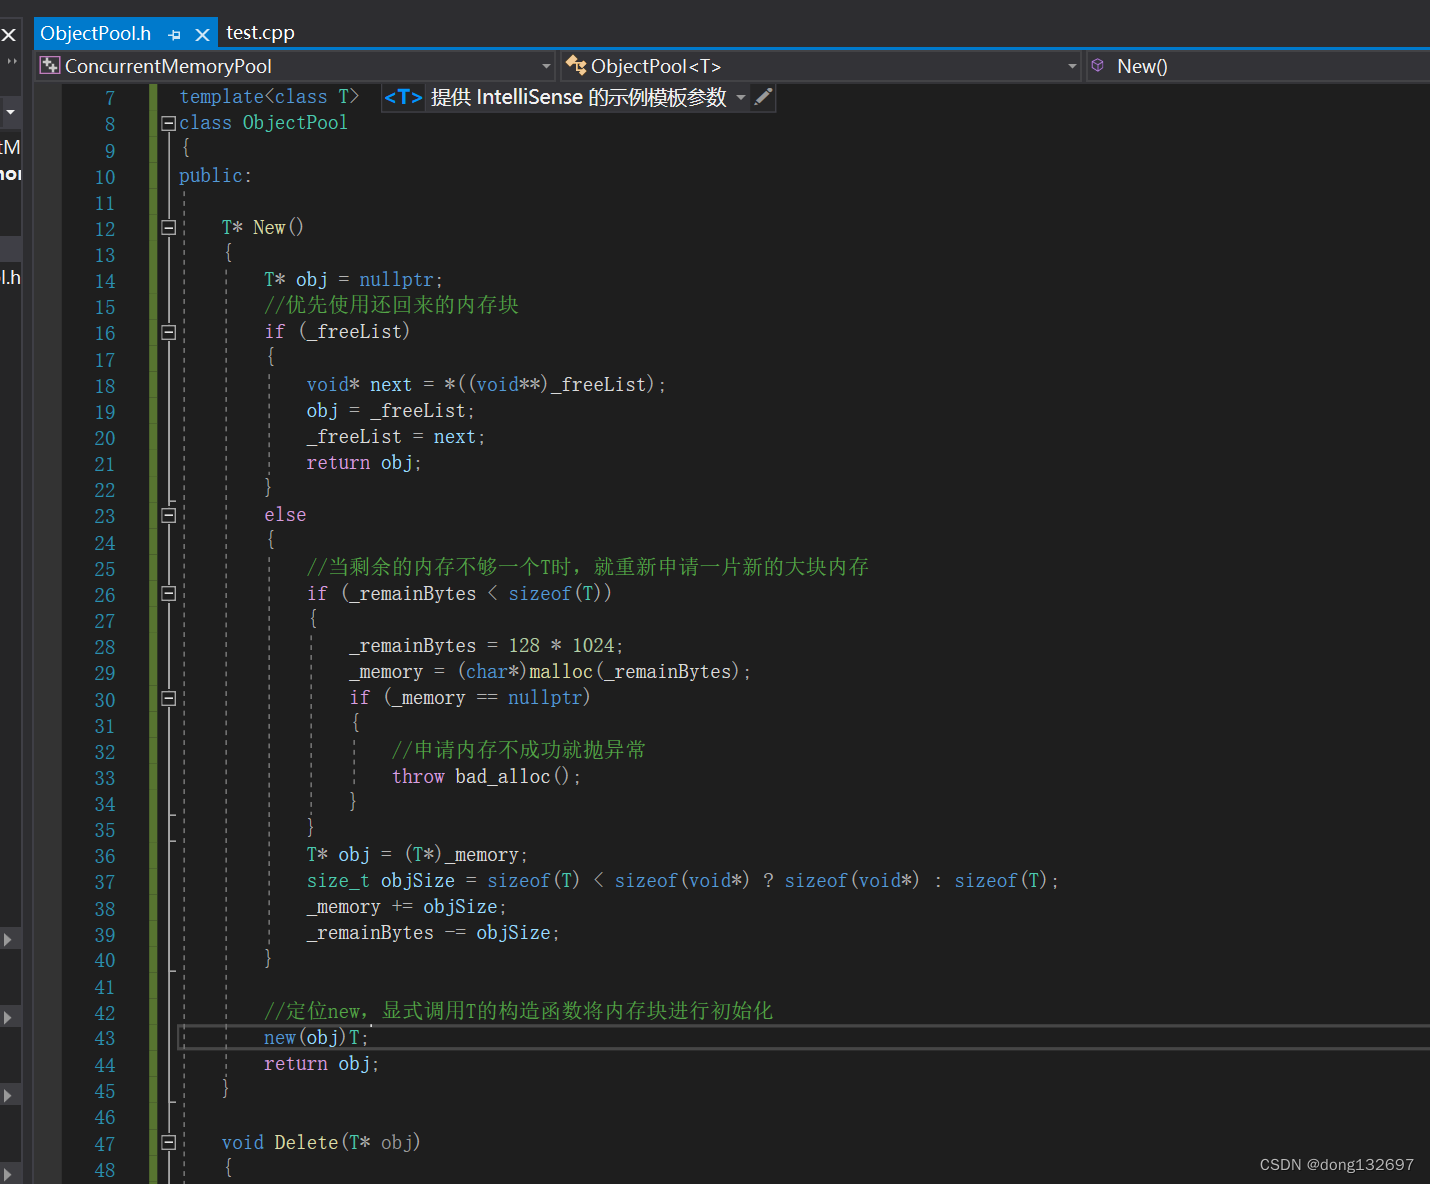The width and height of the screenshot is (1430, 1184).
Task: Click line number 28 in the gutter
Action: (x=105, y=647)
